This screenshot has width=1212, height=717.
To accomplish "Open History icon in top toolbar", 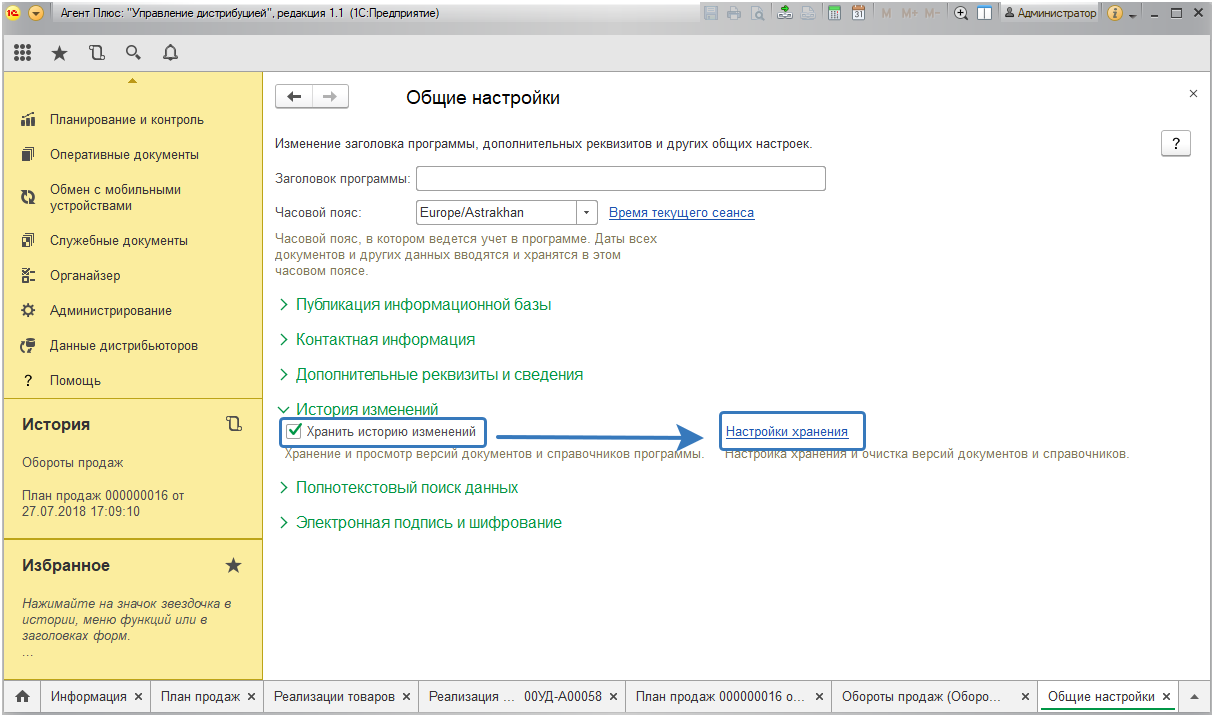I will (96, 53).
